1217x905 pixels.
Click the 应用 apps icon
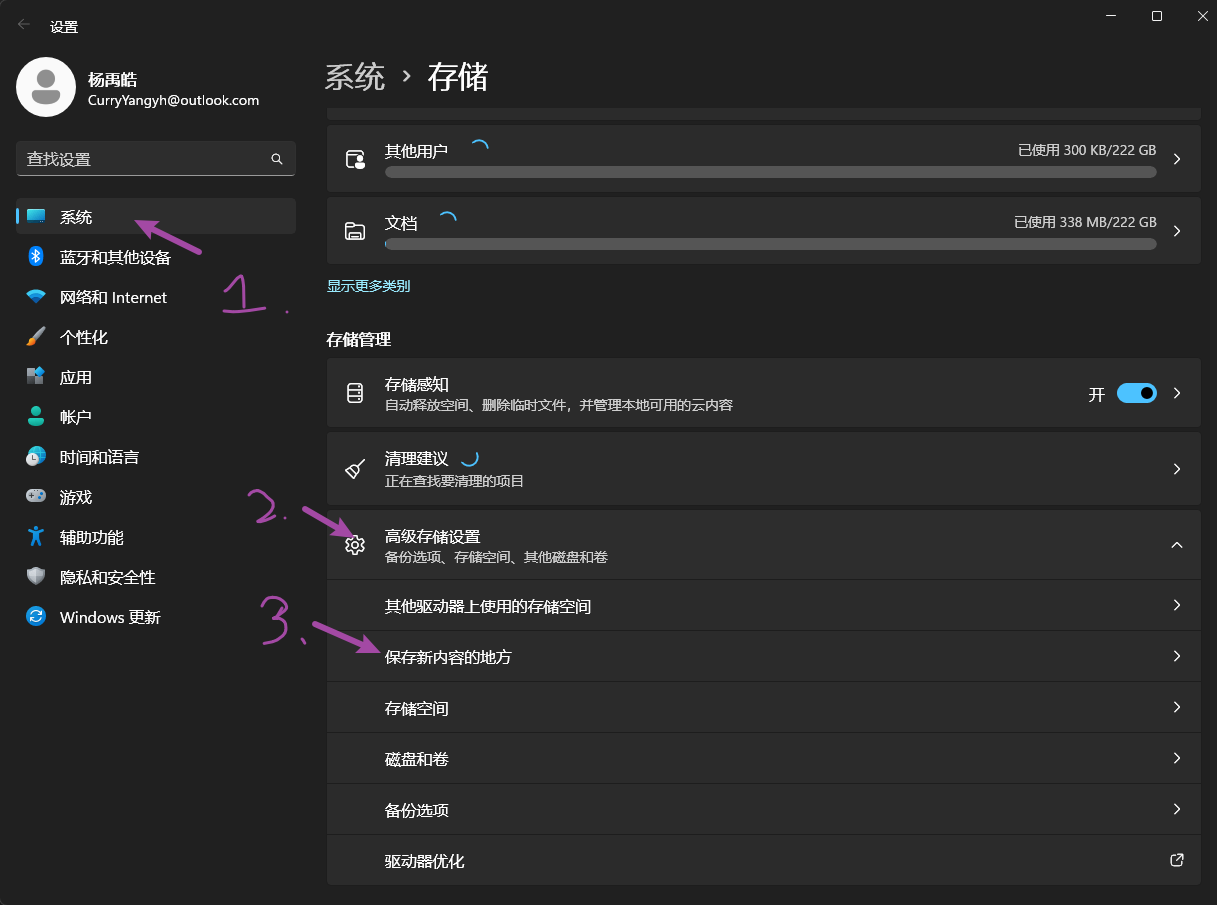[x=36, y=377]
